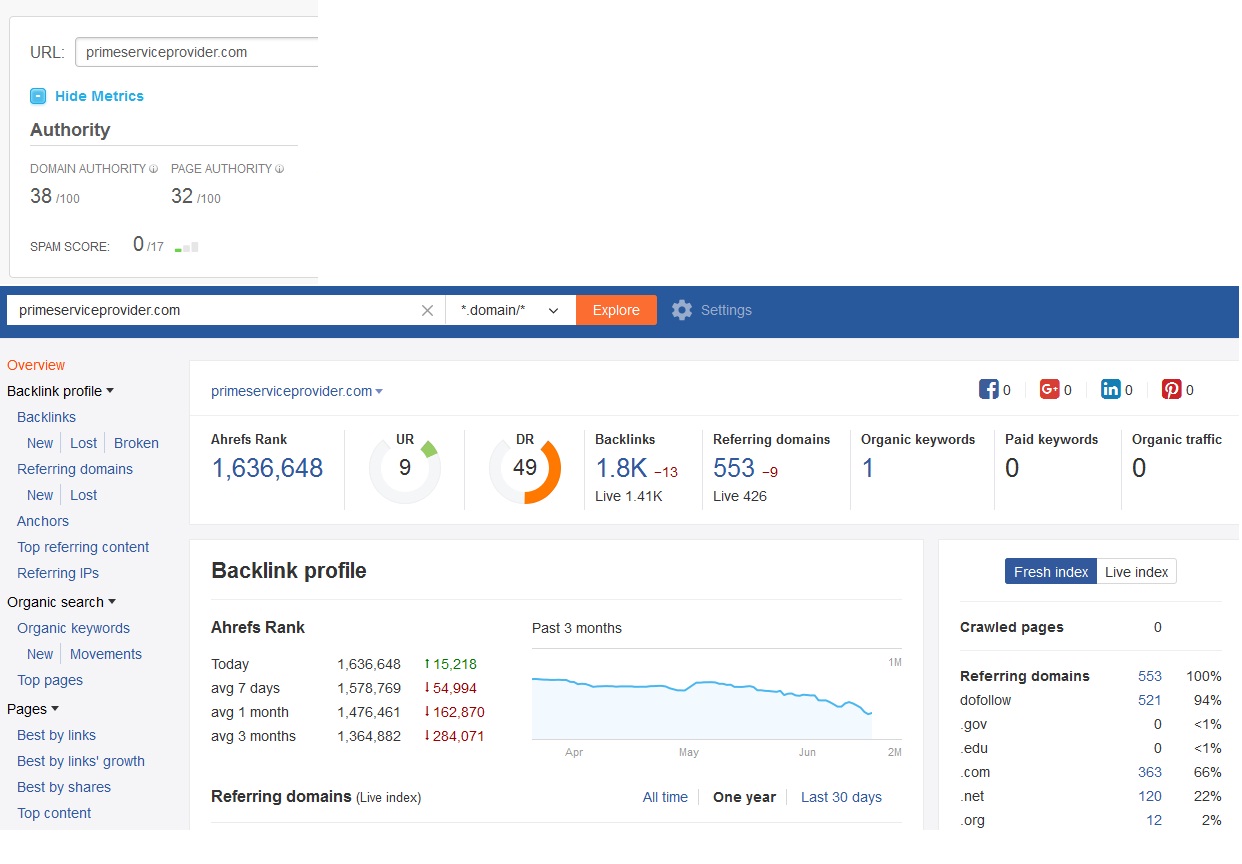Open Anchors in the sidebar
1242x864 pixels.
coord(43,521)
